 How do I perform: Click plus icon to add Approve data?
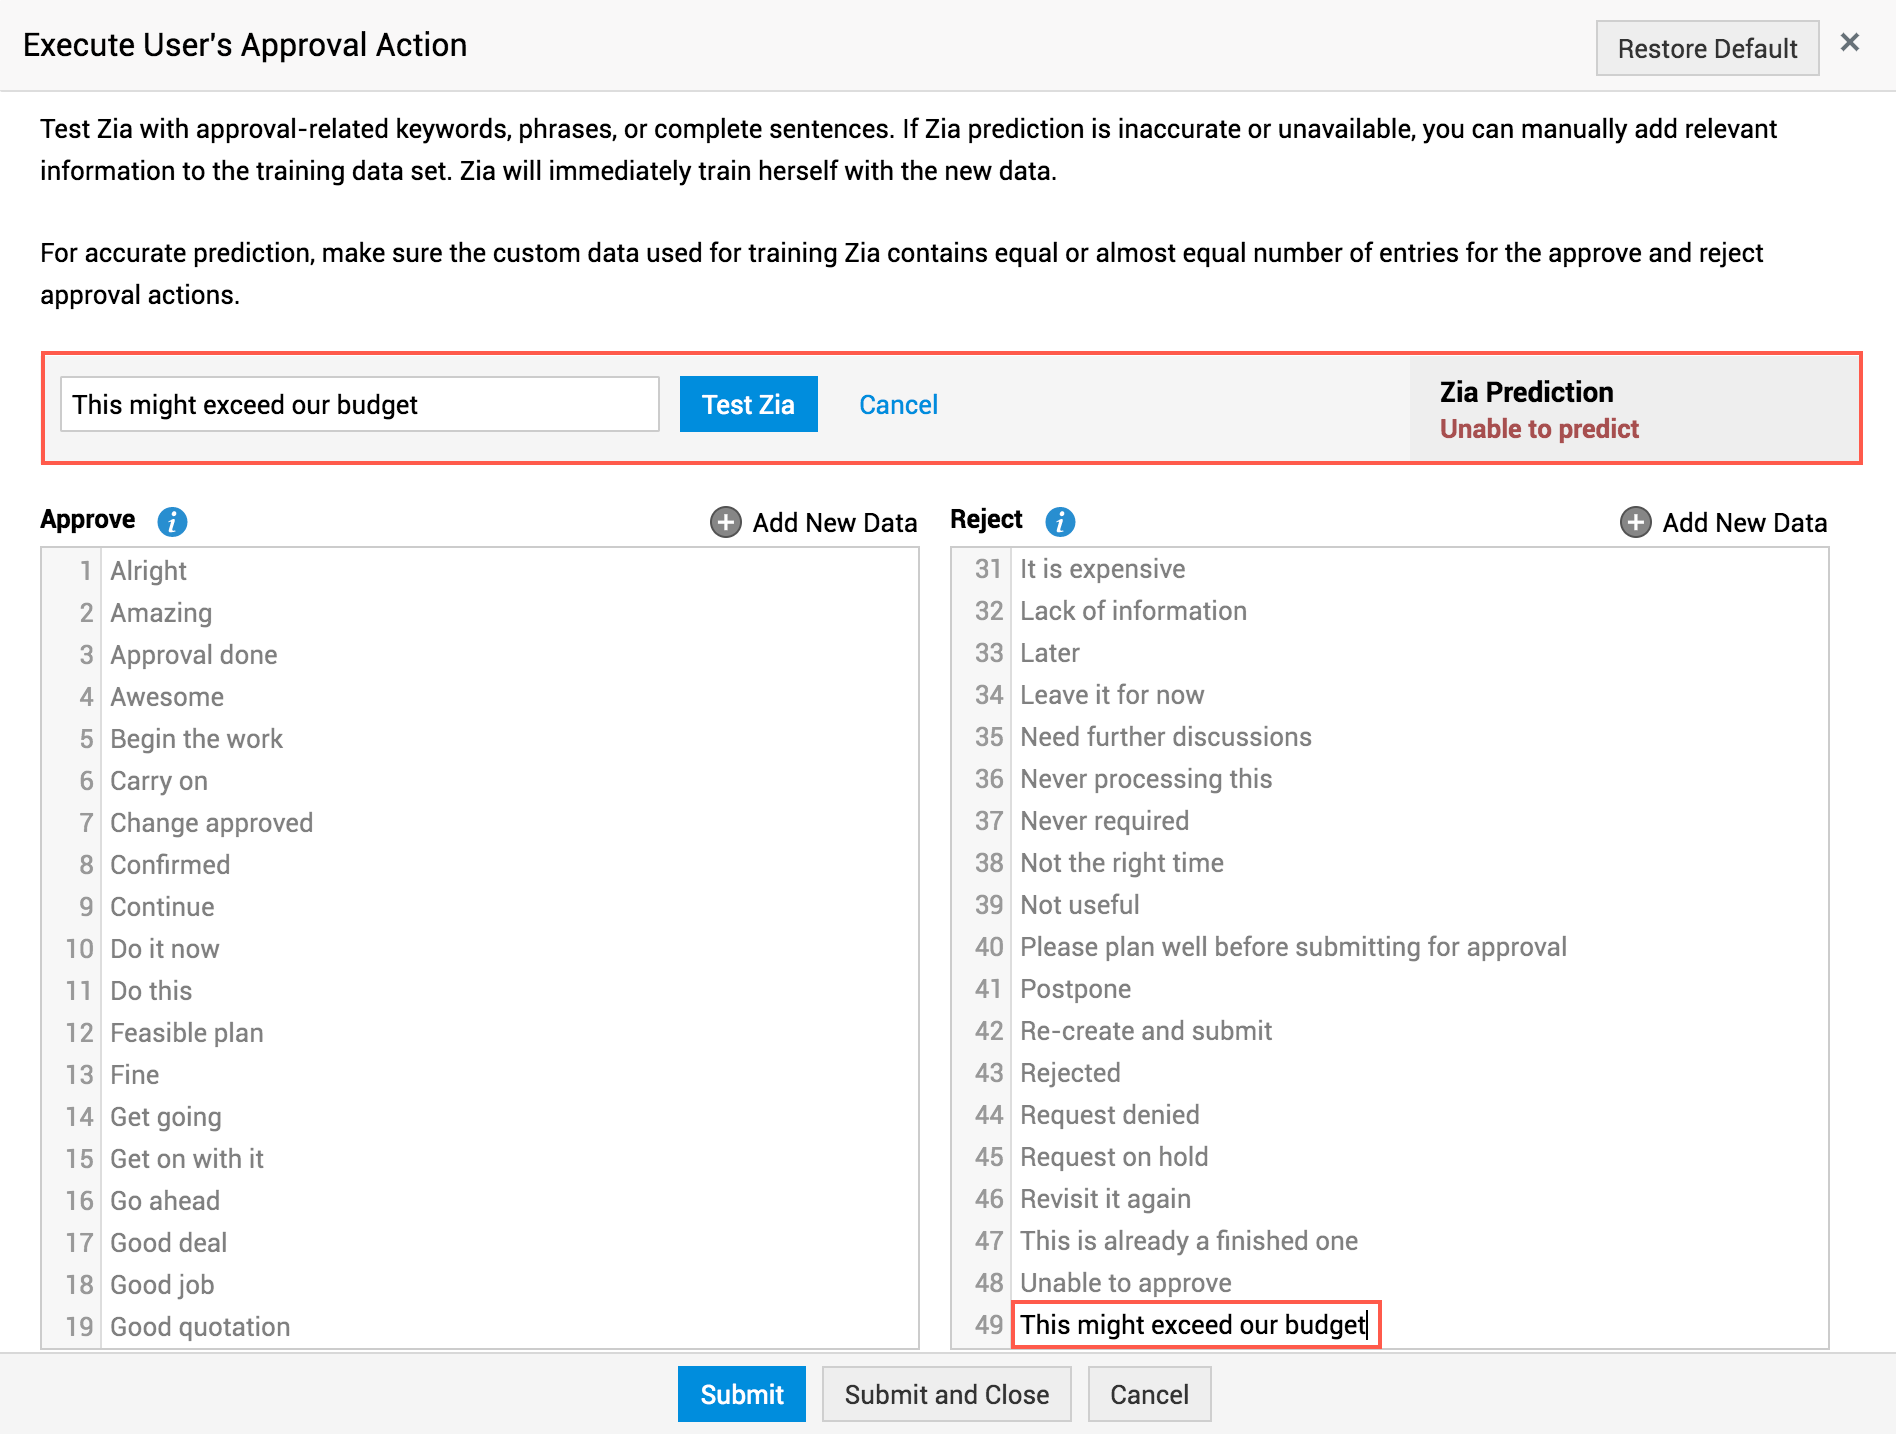[725, 522]
